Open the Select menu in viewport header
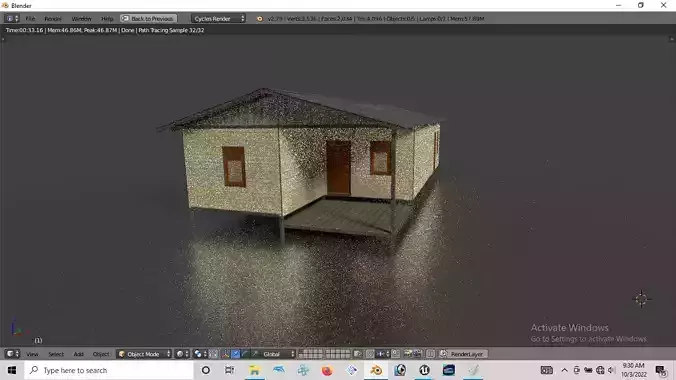Viewport: 676px width, 380px height. pos(56,354)
